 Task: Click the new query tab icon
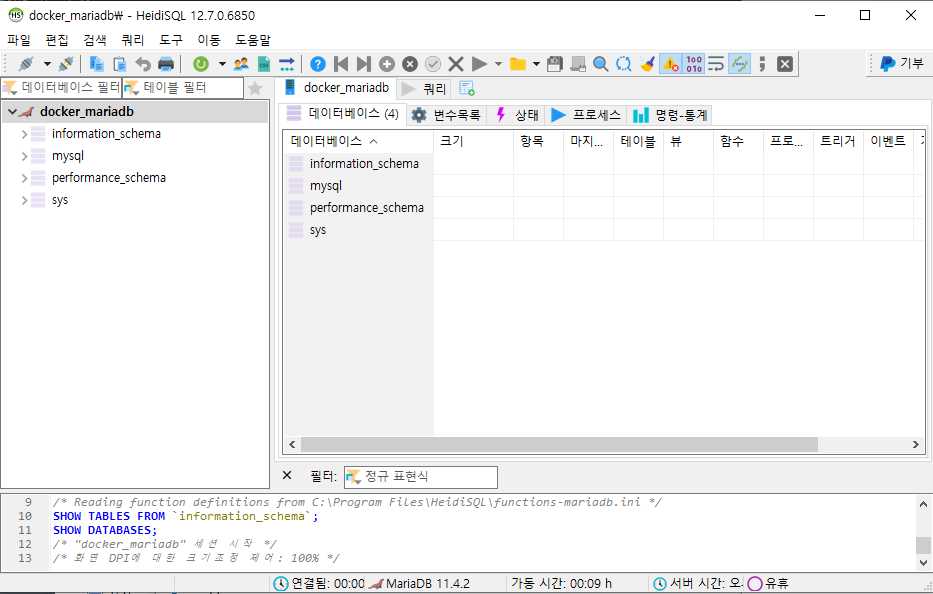pyautogui.click(x=467, y=89)
